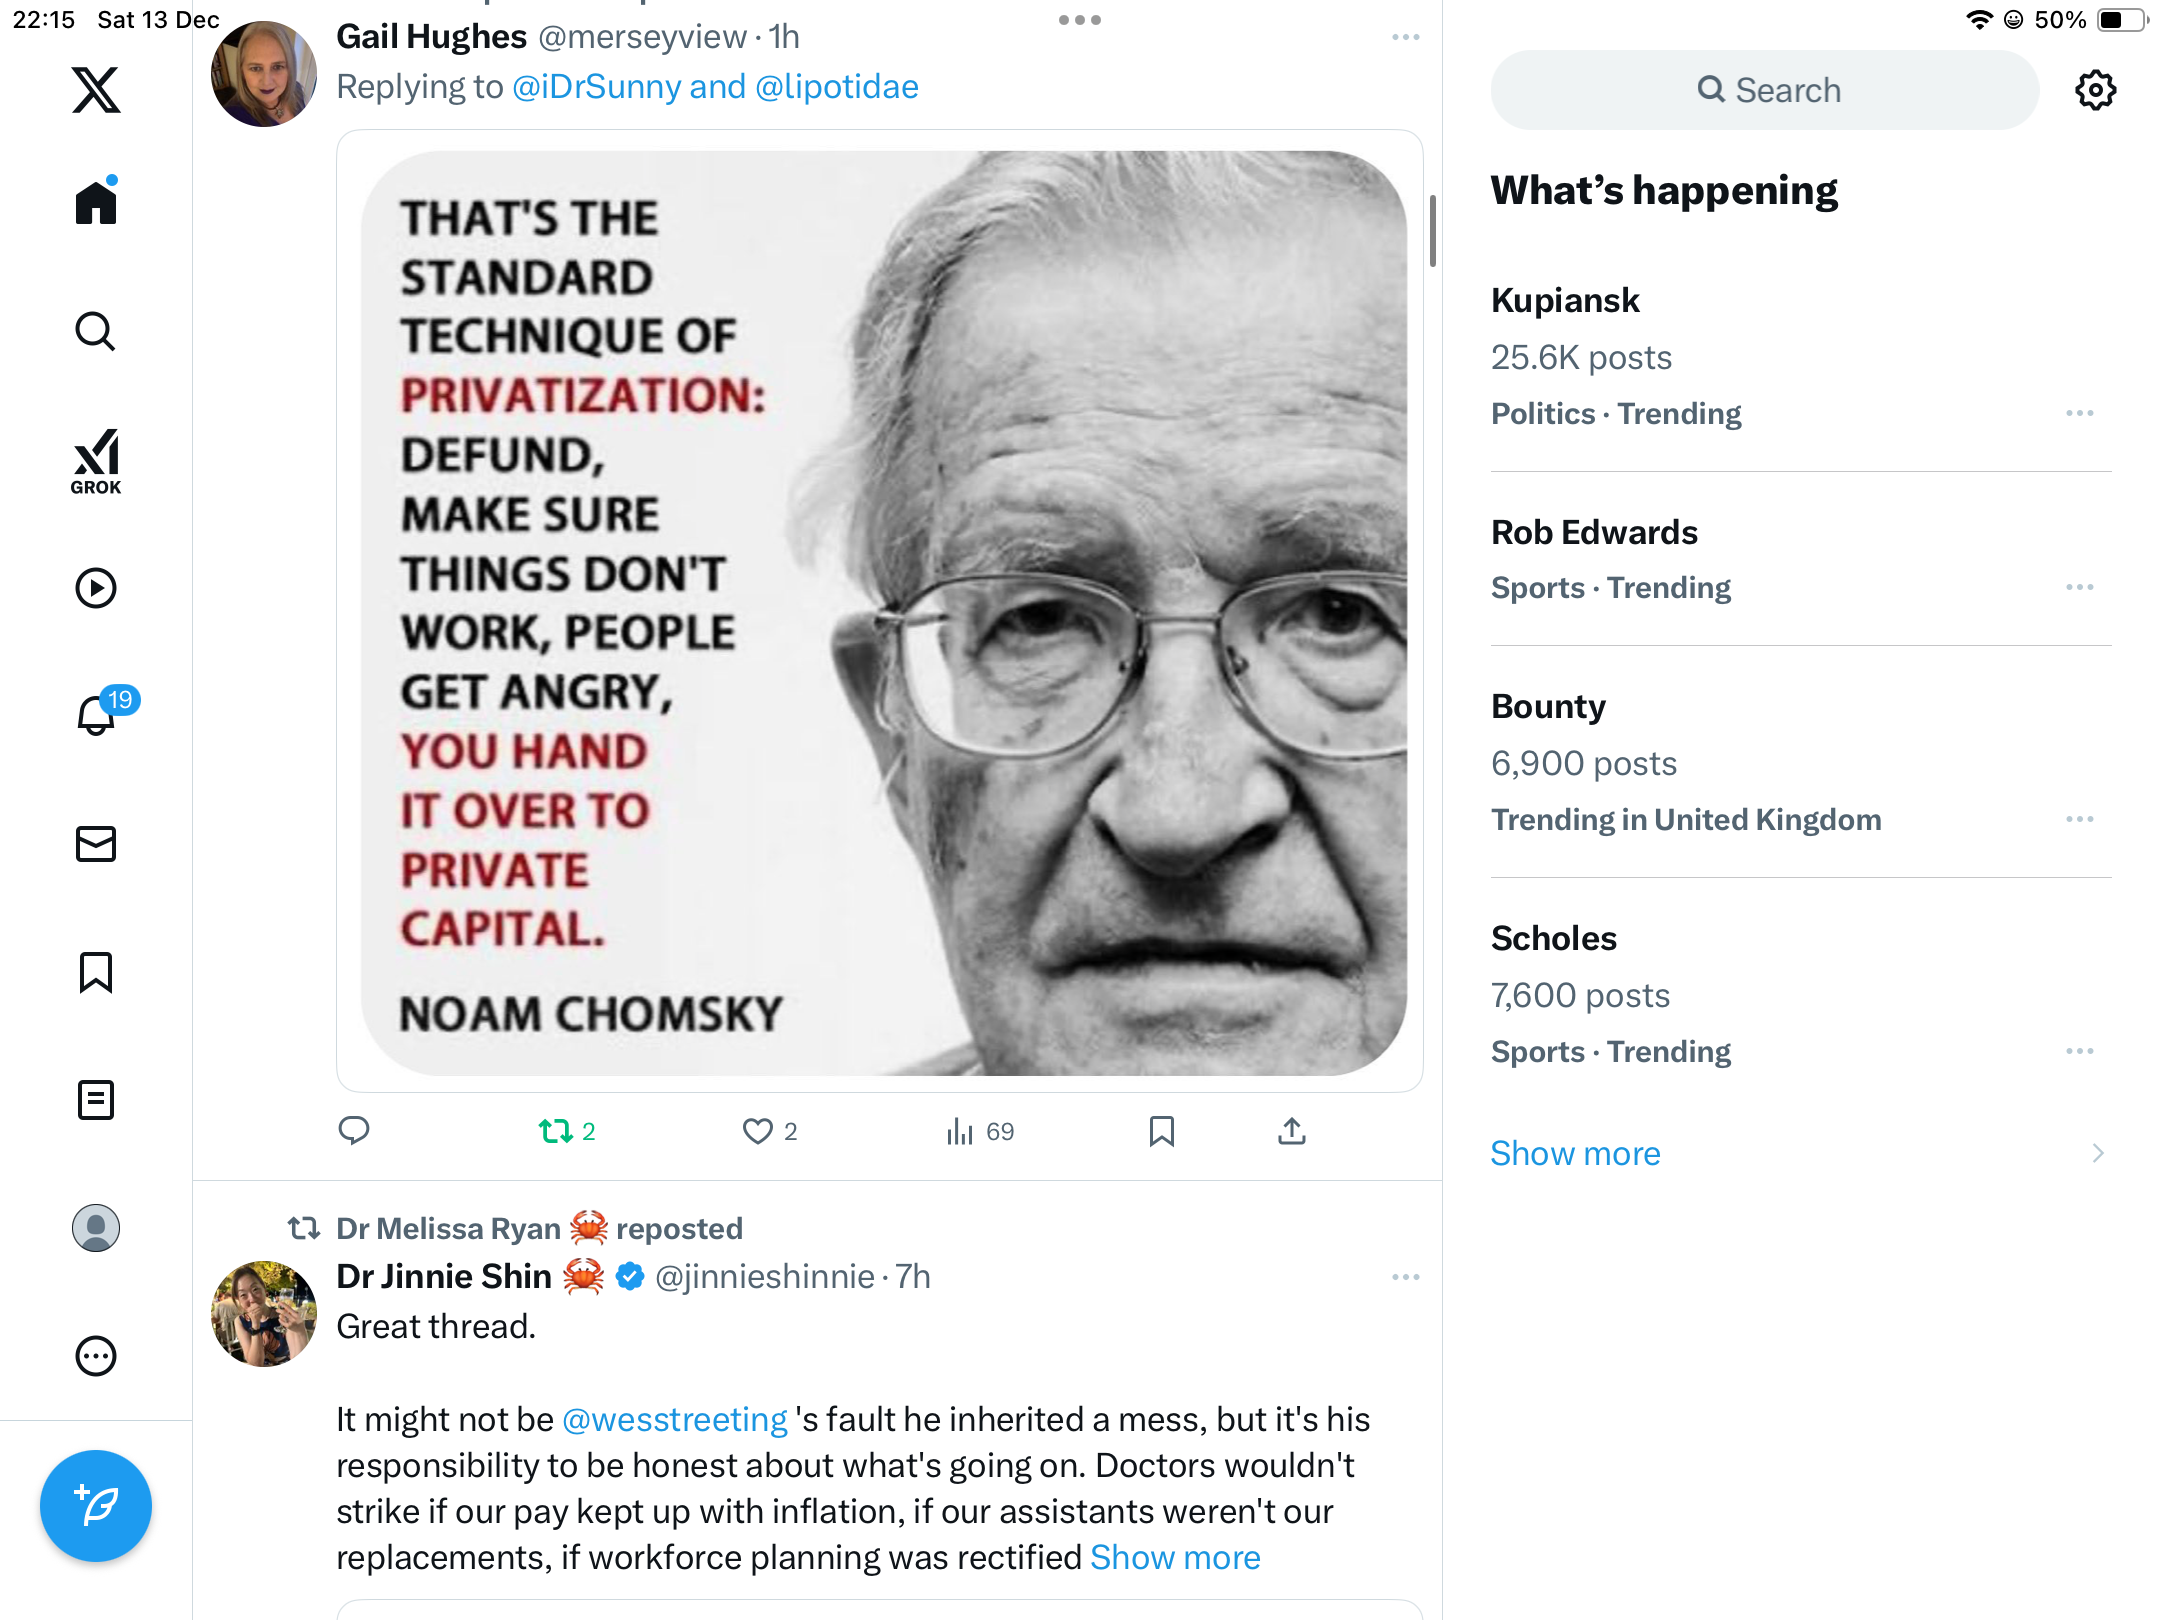The height and width of the screenshot is (1620, 2160).
Task: Open the Scholes trending topic
Action: click(1553, 938)
